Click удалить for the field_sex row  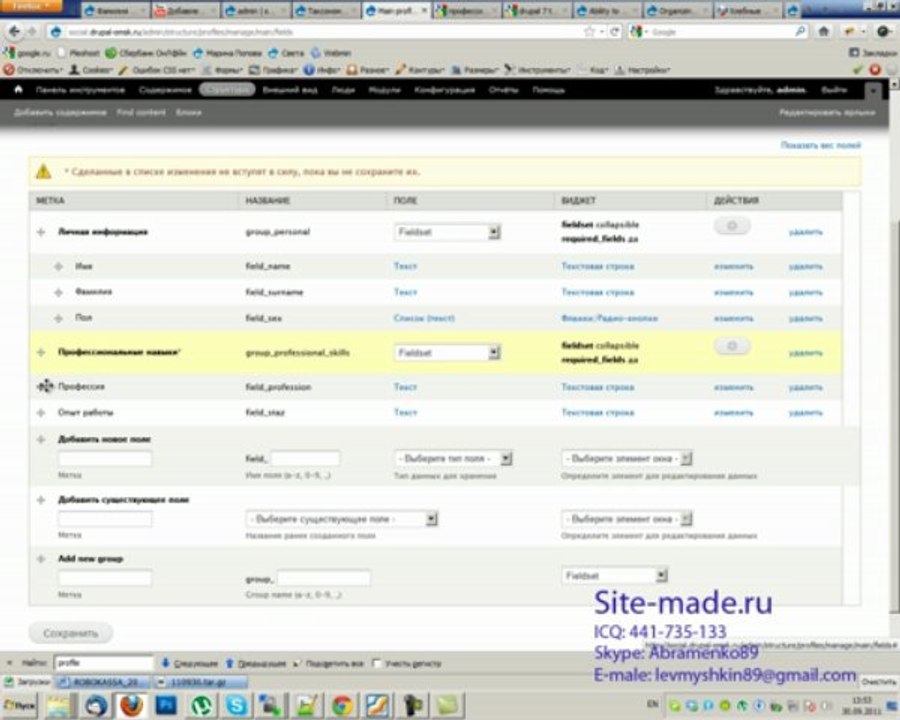[x=806, y=318]
